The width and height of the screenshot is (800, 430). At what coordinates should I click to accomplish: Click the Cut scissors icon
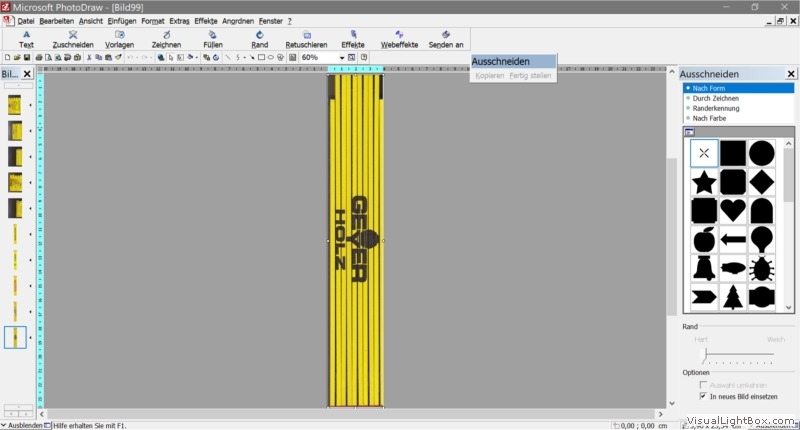pos(89,58)
